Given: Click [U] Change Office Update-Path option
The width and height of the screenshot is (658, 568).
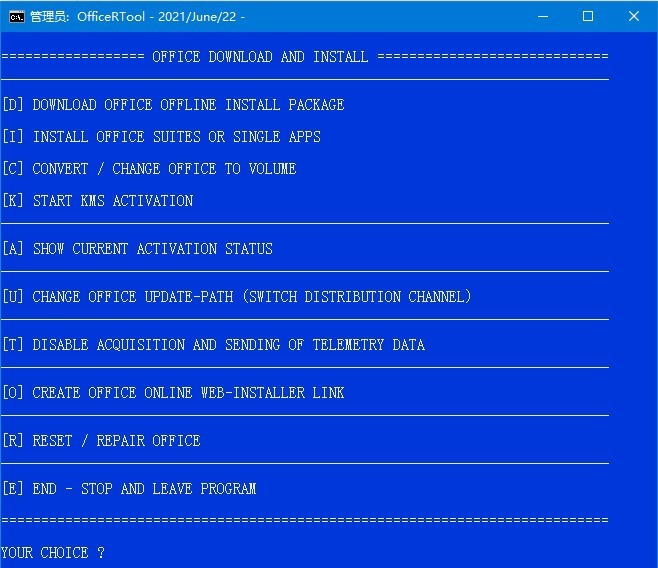Looking at the screenshot, I should (x=237, y=297).
